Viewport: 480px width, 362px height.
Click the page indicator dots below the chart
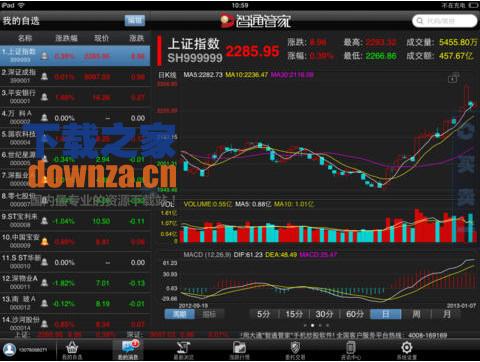(x=316, y=325)
